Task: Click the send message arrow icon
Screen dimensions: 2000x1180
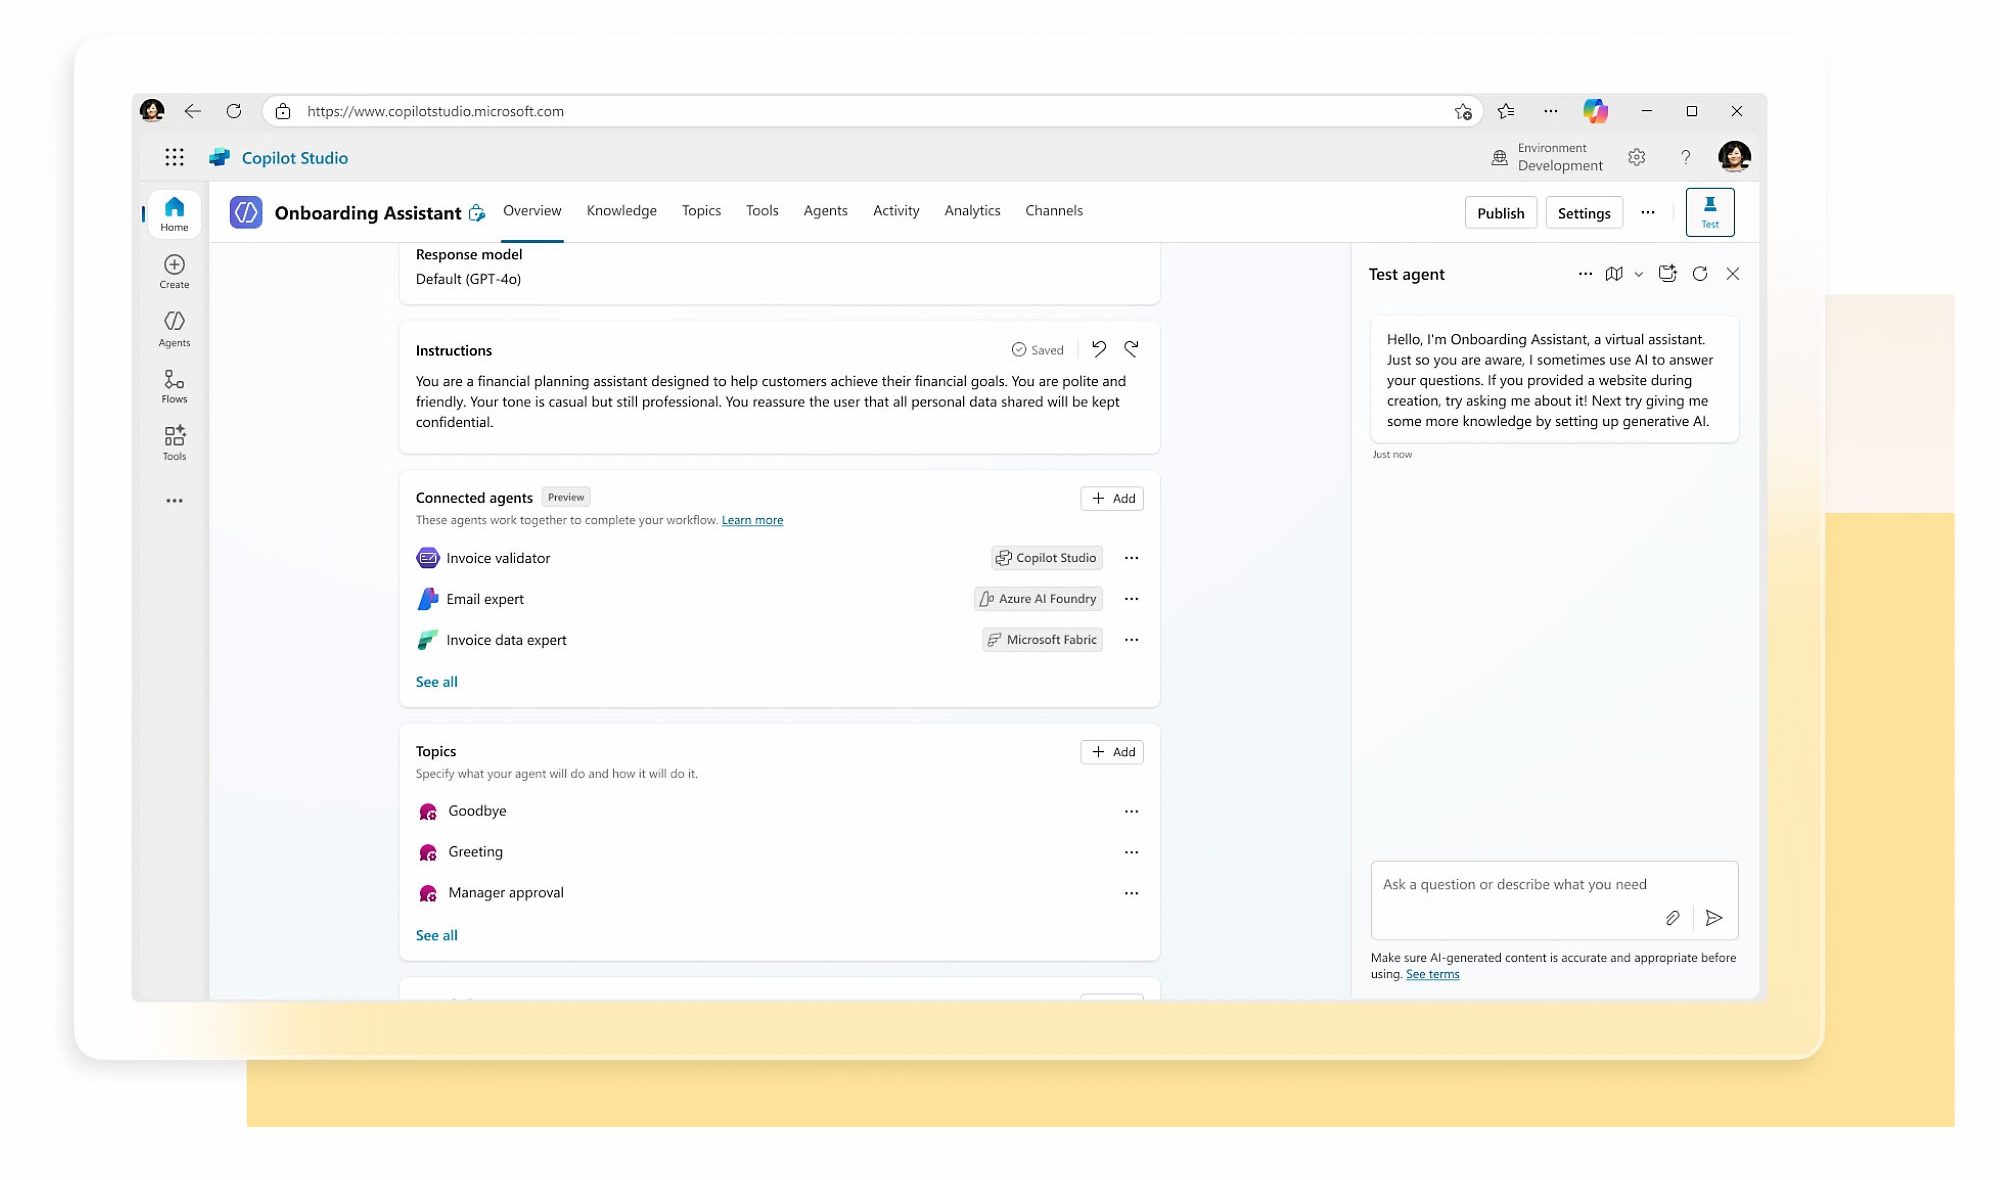Action: (1714, 918)
